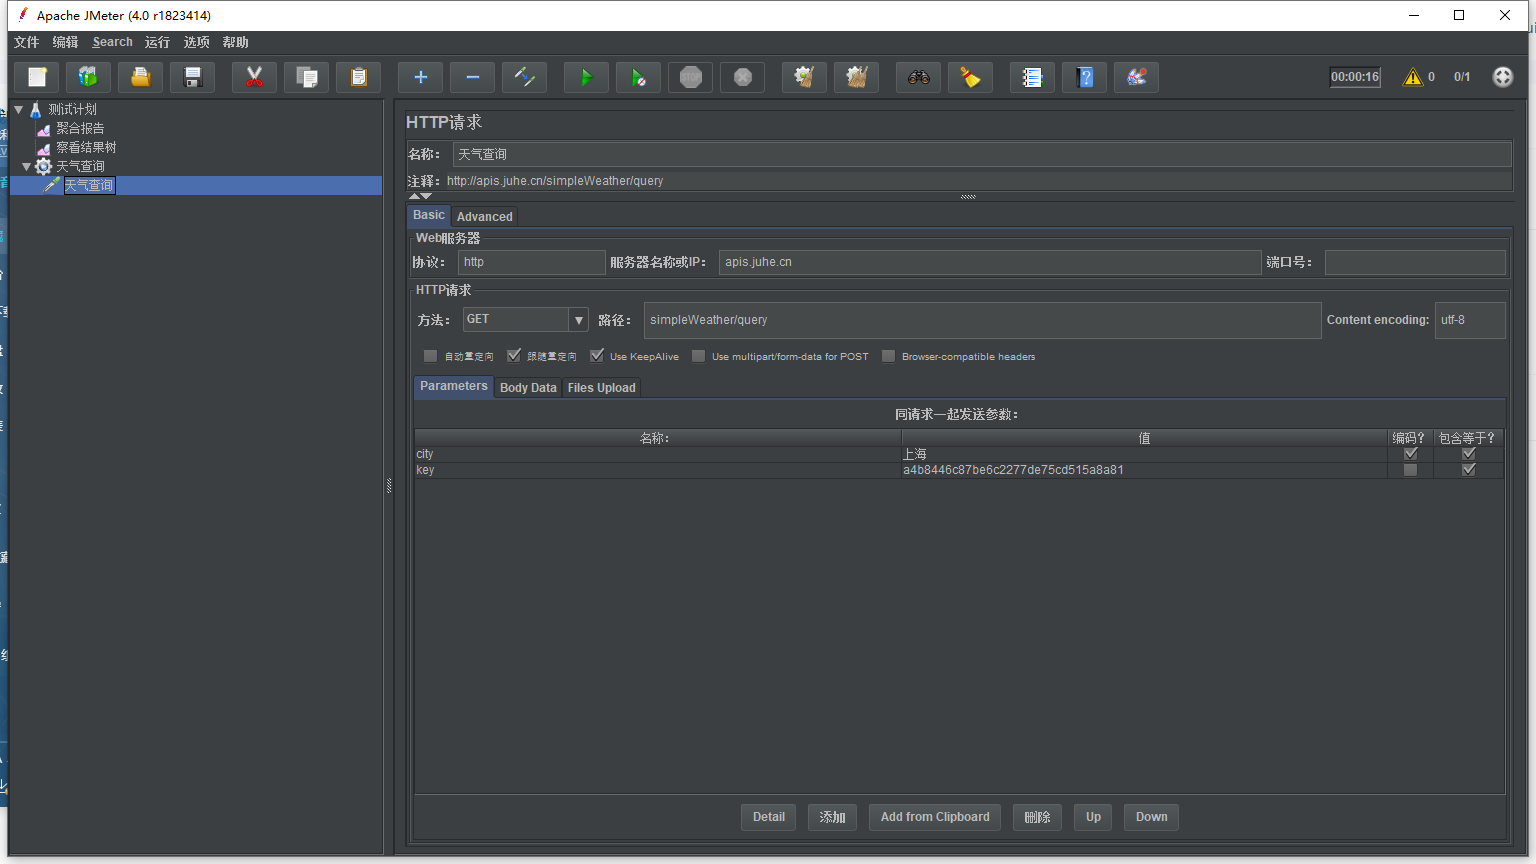The height and width of the screenshot is (864, 1536).
Task: Open the 编辑 menu
Action: (65, 42)
